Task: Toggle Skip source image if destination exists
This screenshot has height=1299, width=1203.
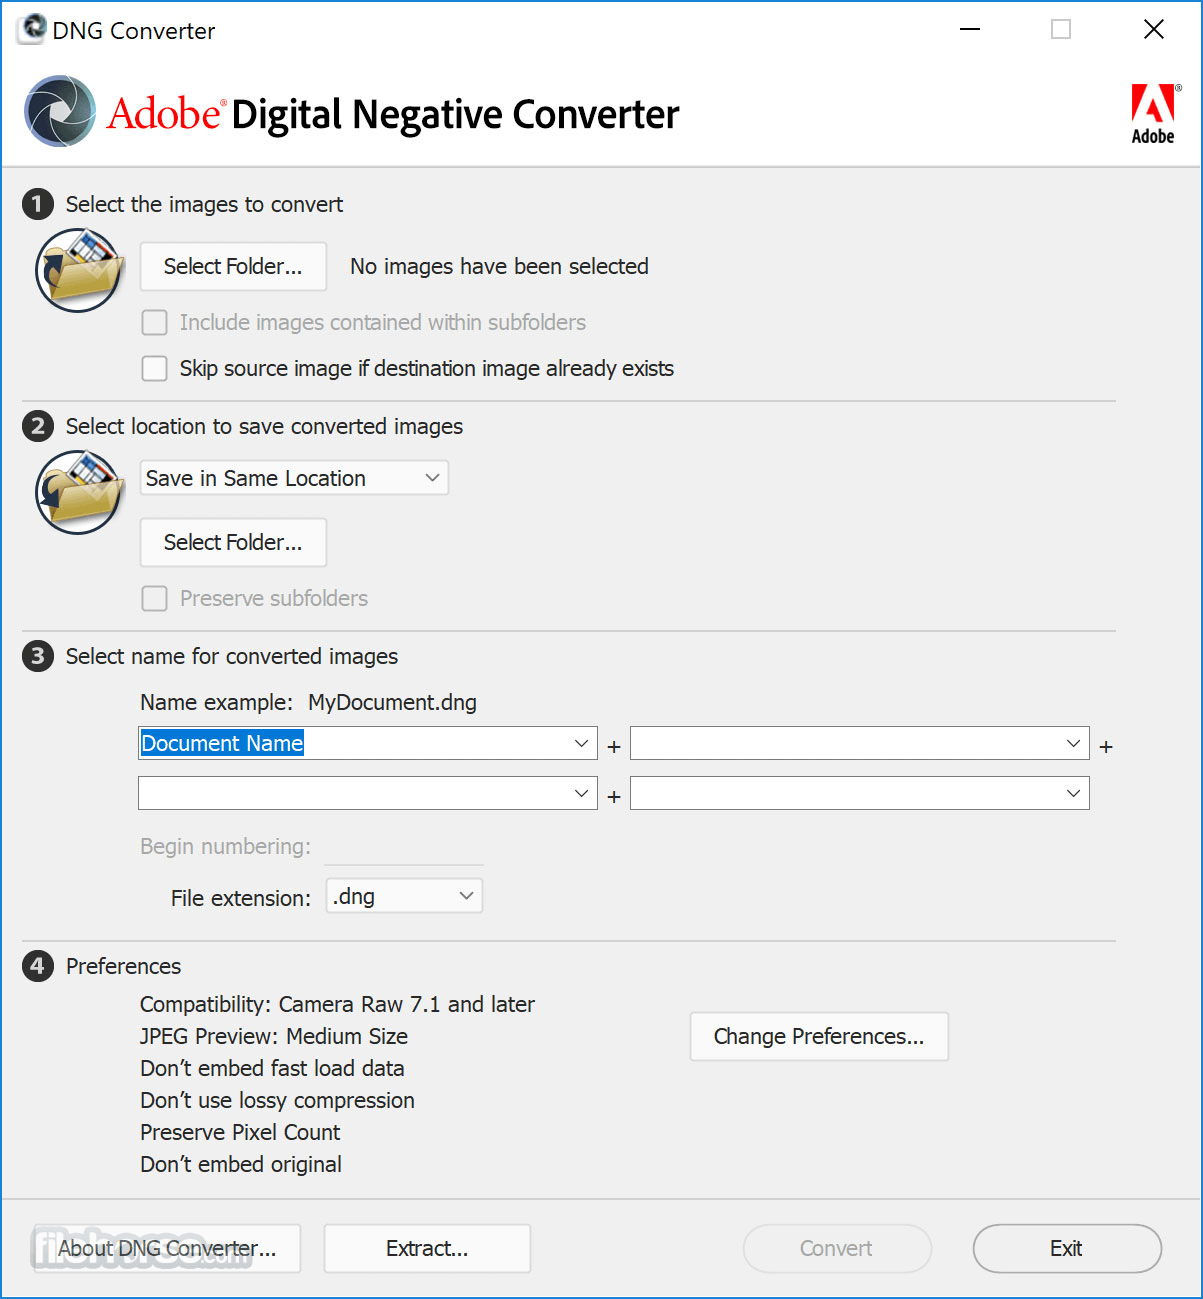Action: 154,368
